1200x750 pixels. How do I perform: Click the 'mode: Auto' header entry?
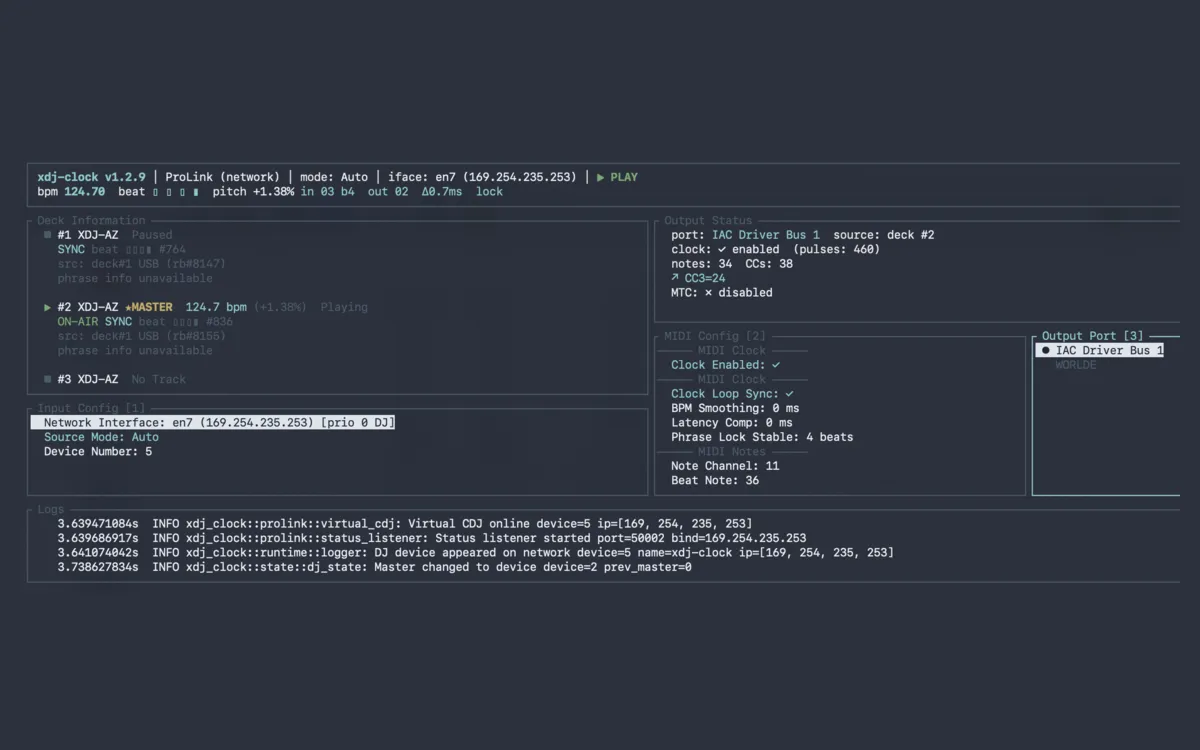pos(334,177)
